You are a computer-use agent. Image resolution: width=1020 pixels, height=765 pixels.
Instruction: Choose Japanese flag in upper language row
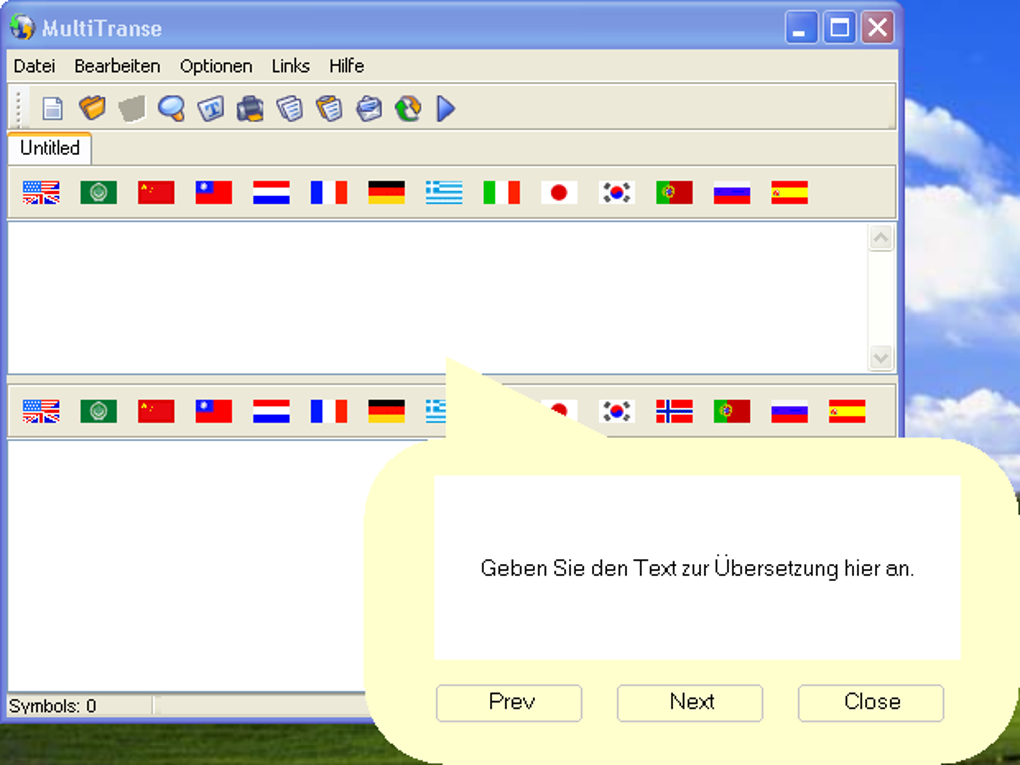tap(559, 193)
